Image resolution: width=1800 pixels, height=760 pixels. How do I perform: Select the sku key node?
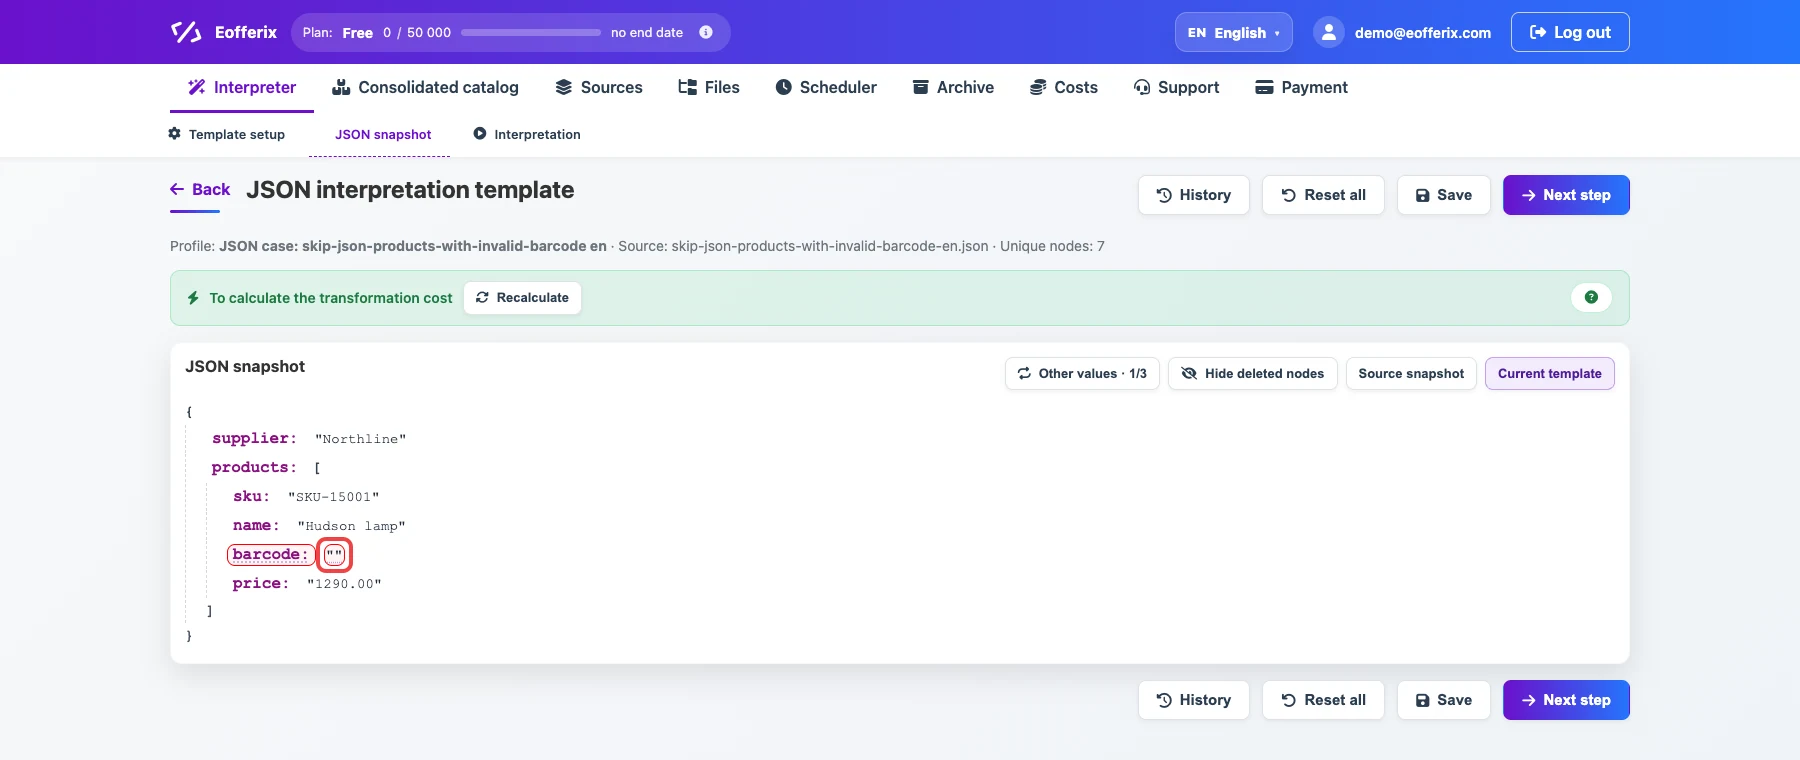(x=251, y=496)
